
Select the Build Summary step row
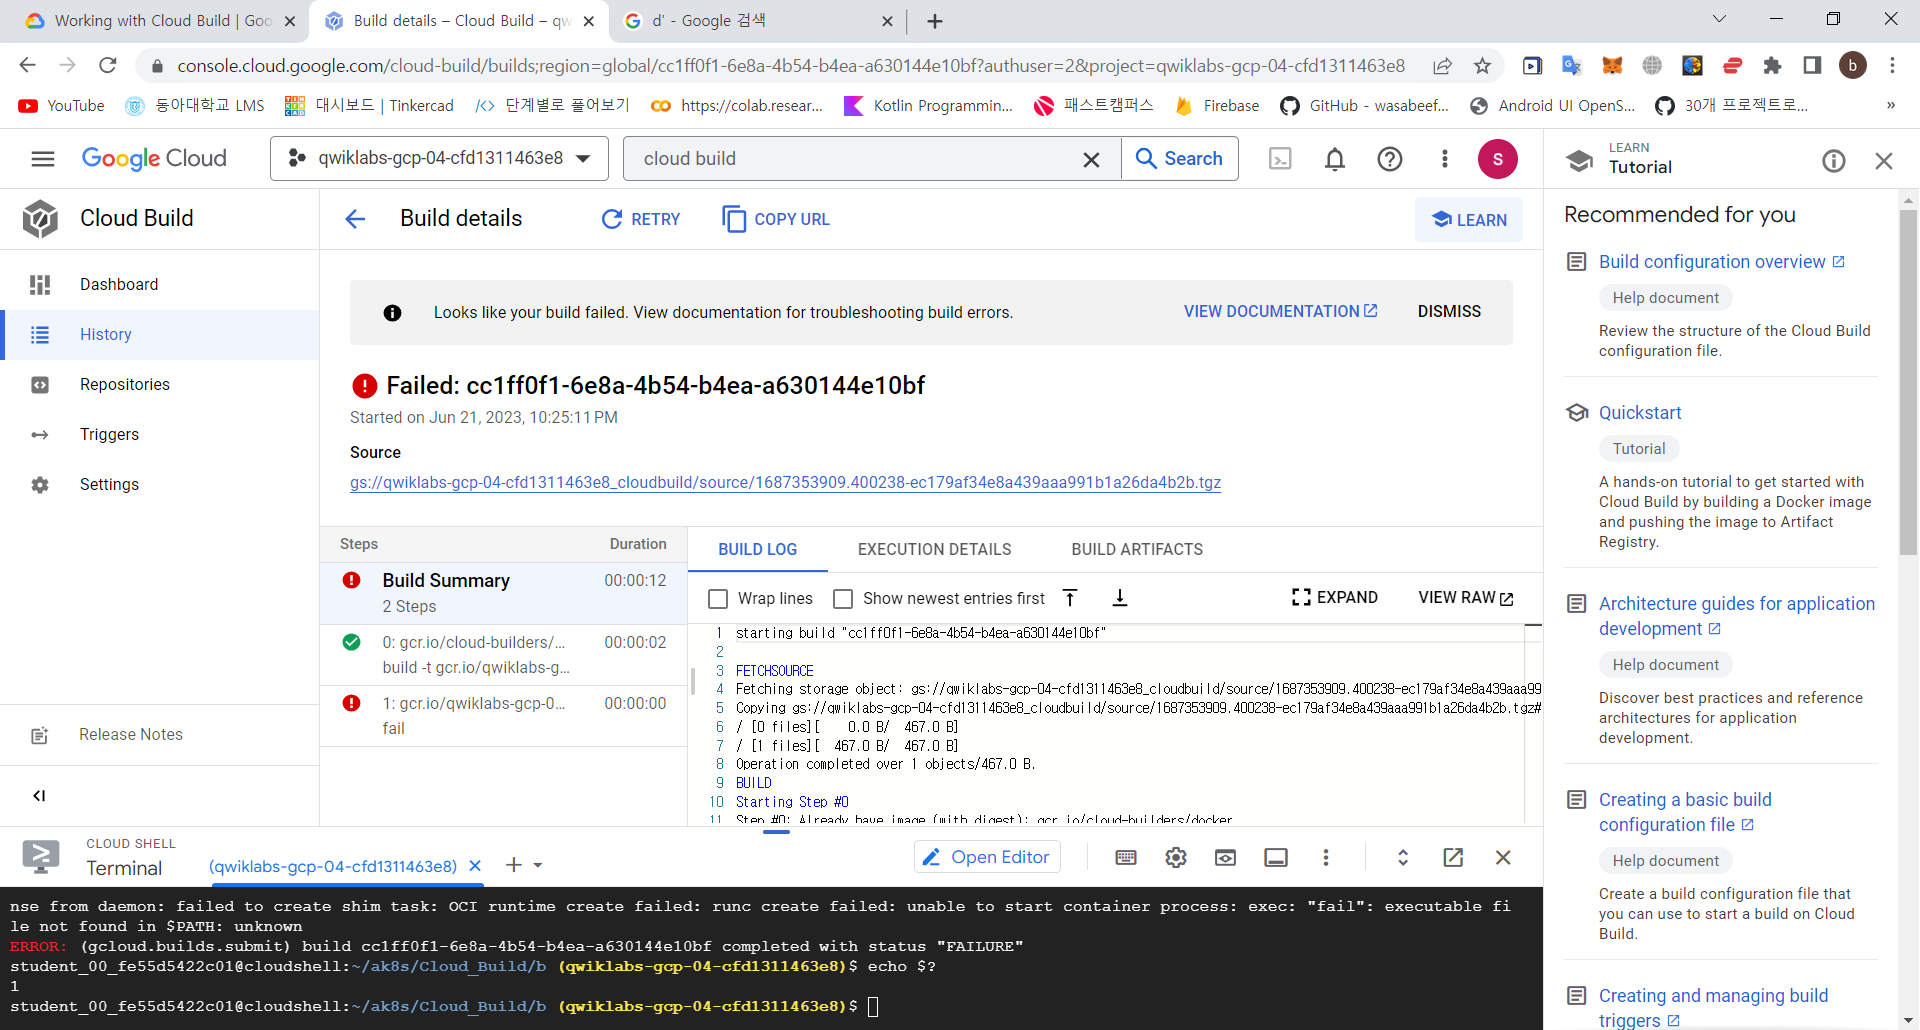click(x=503, y=593)
